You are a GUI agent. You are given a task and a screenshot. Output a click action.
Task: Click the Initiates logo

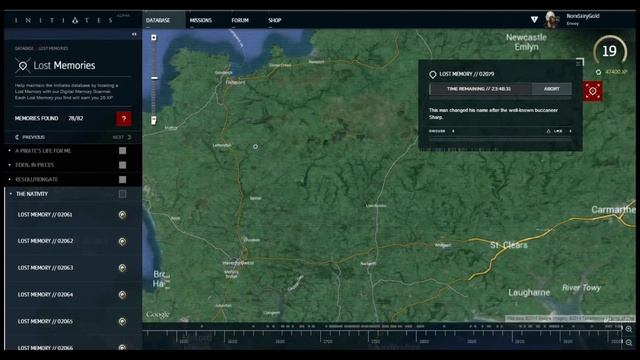point(63,20)
